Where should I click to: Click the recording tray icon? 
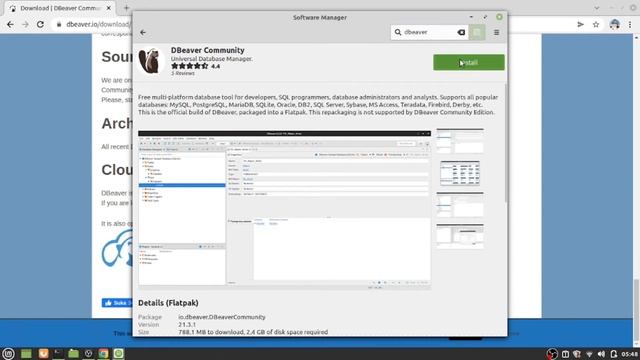coord(552,354)
